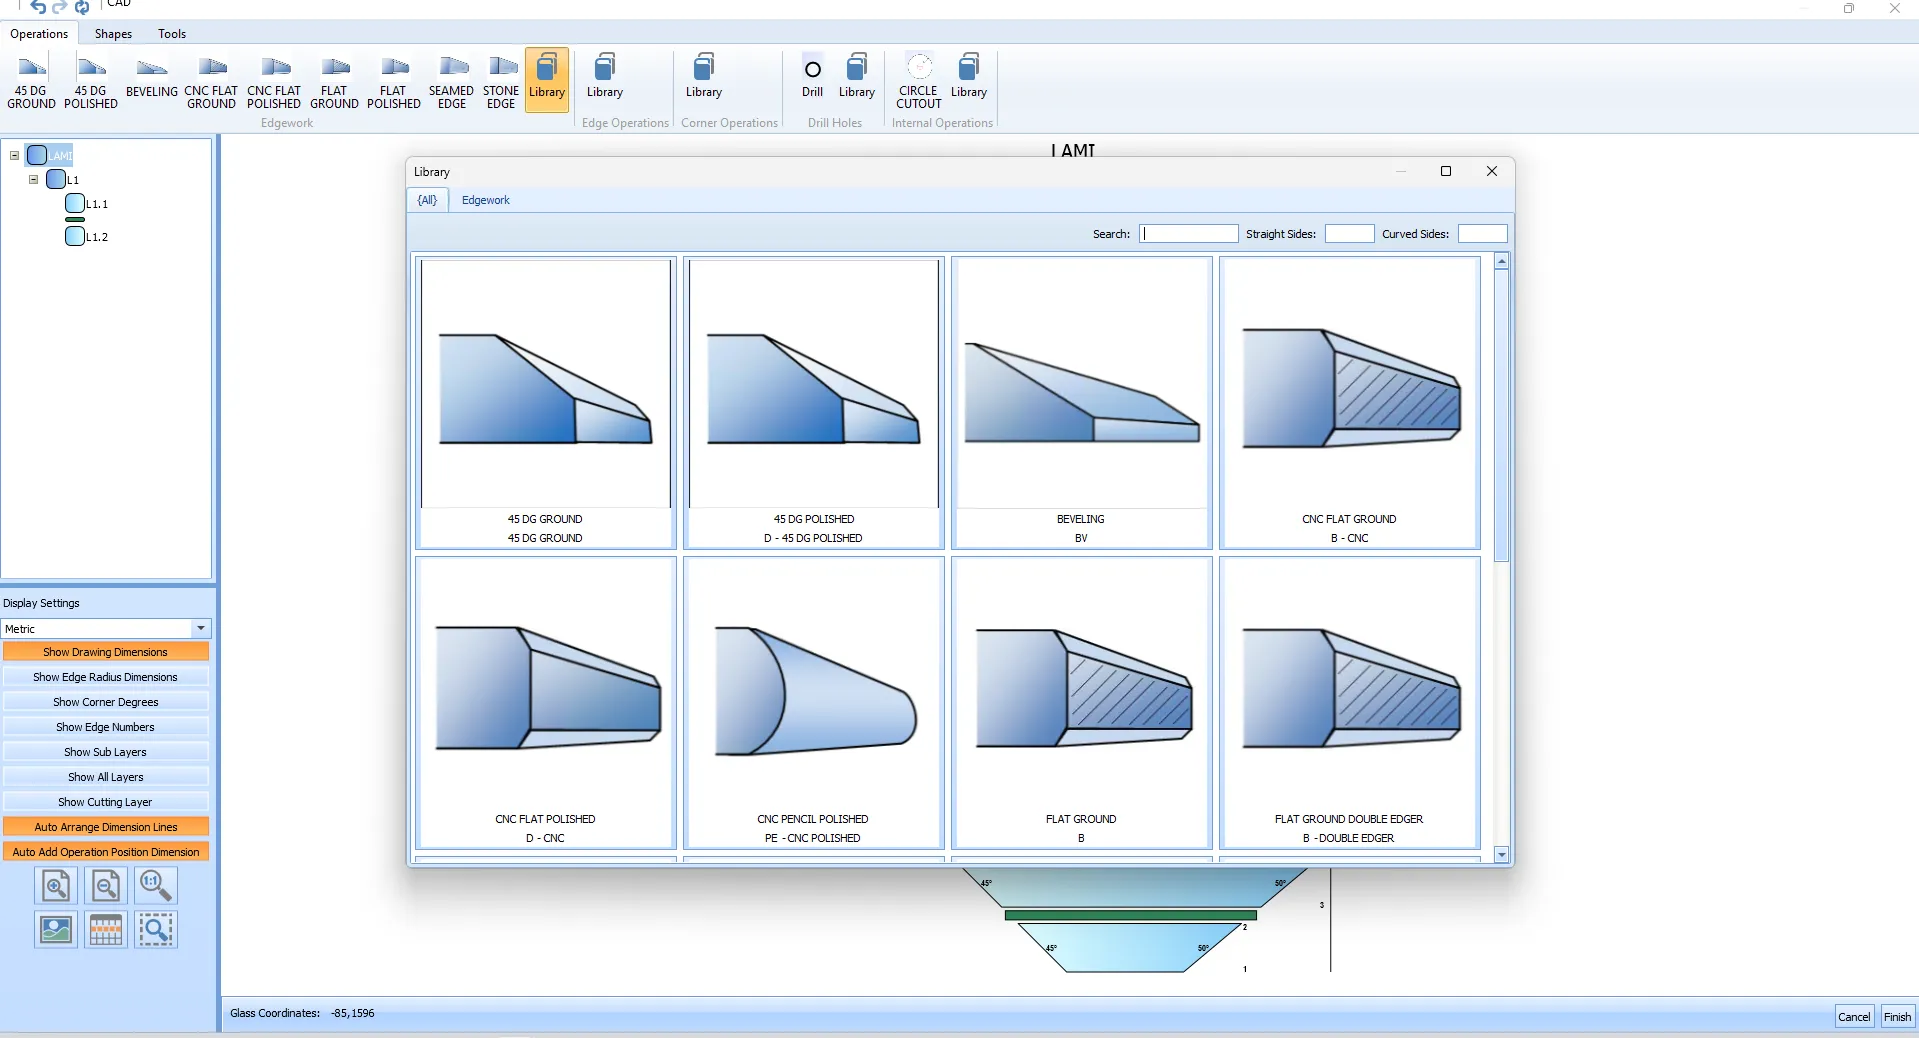Viewport: 1919px width, 1038px height.
Task: Apply the SEAMED EDGE ribbon tool
Action: click(x=451, y=82)
